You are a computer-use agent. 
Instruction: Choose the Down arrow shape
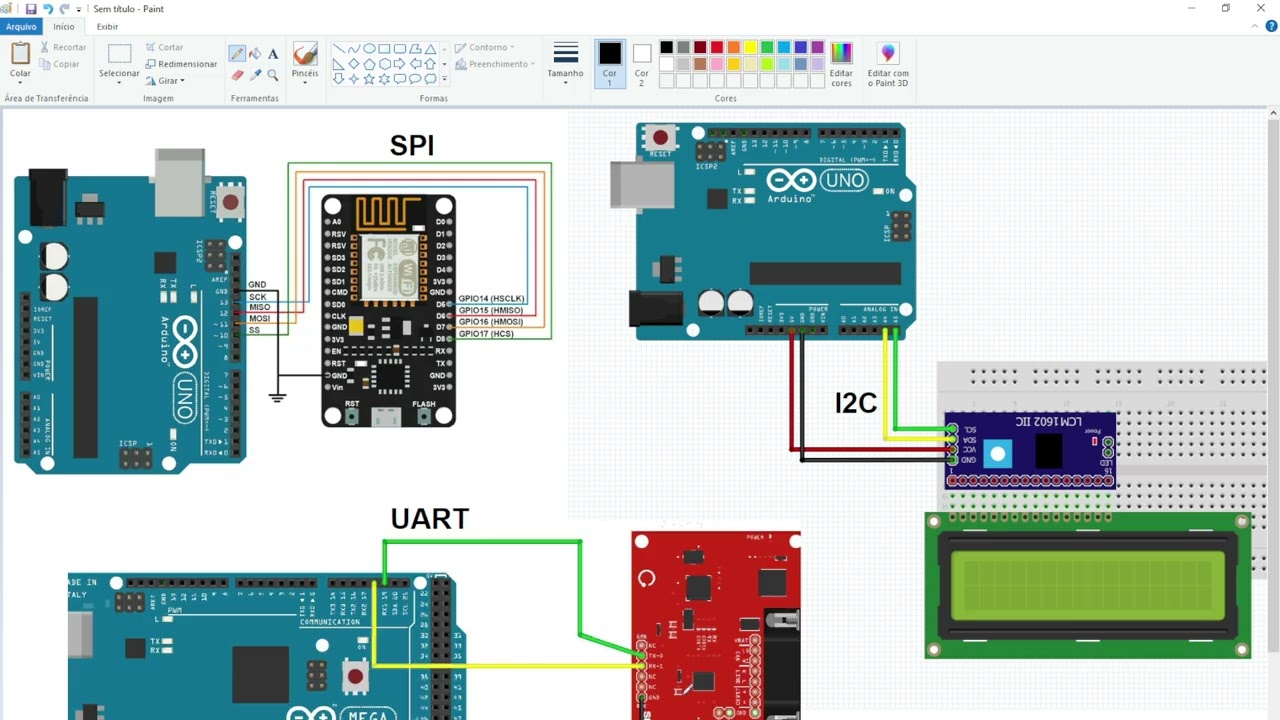339,79
